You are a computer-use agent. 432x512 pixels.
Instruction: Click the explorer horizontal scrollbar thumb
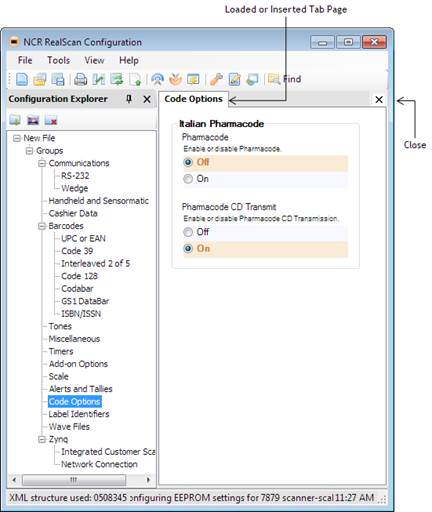(x=74, y=480)
